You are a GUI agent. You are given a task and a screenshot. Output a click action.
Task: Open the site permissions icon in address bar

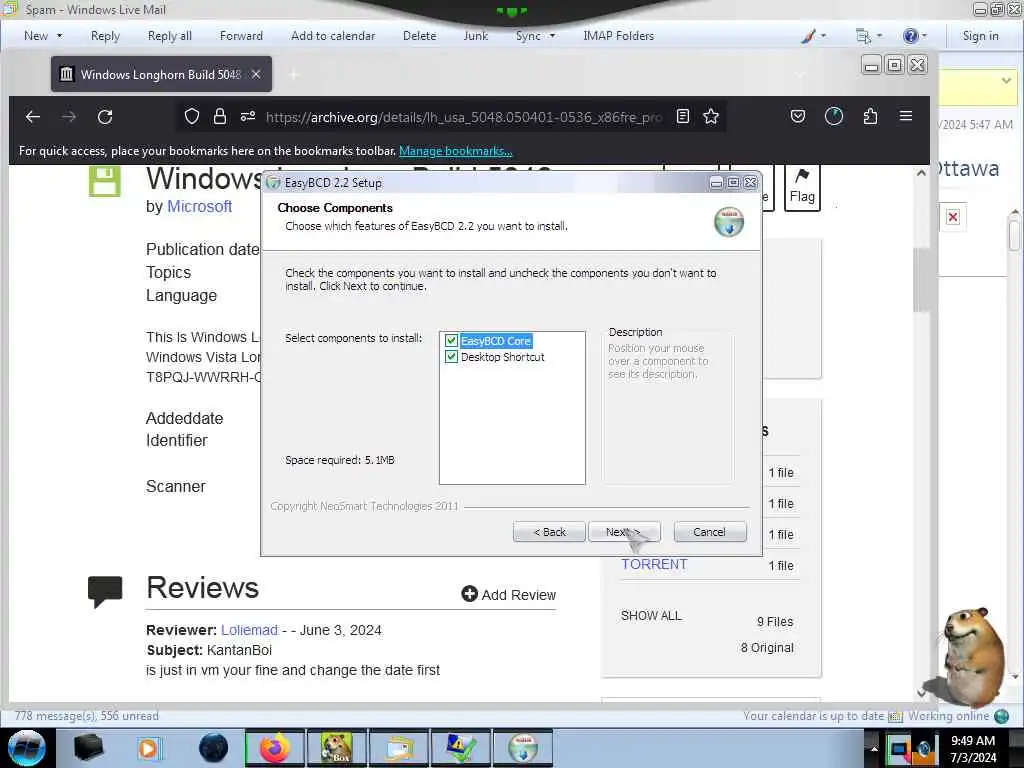(248, 116)
